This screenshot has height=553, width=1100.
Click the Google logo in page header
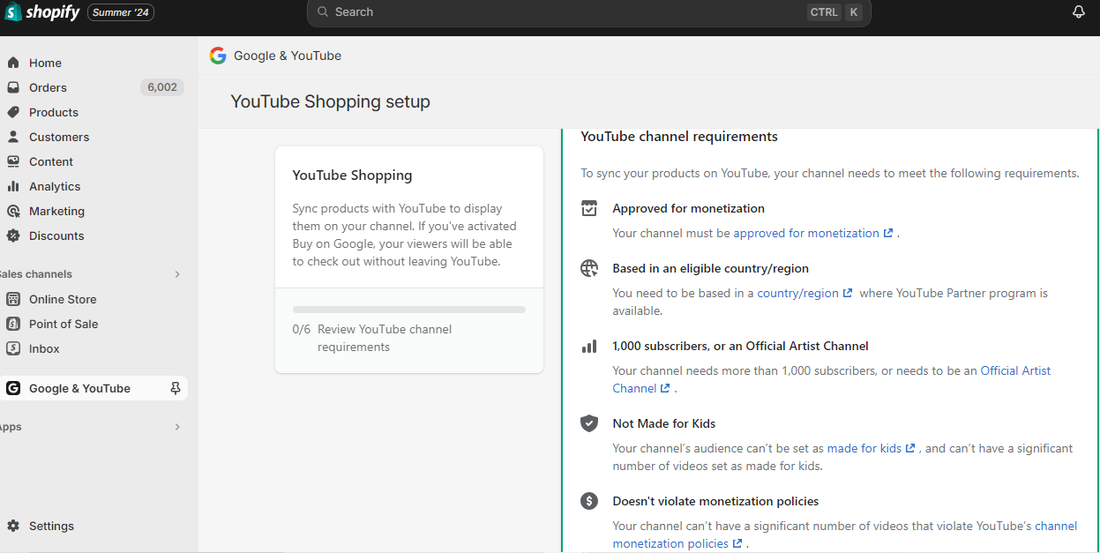click(217, 56)
